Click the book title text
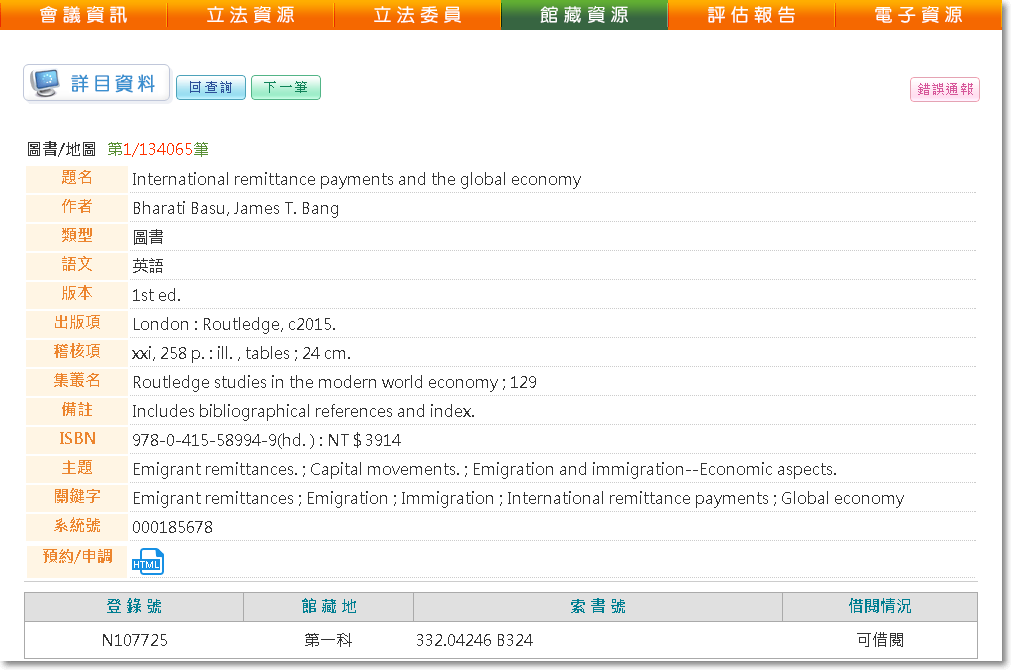Screen dimensions: 1011x670 [356, 180]
